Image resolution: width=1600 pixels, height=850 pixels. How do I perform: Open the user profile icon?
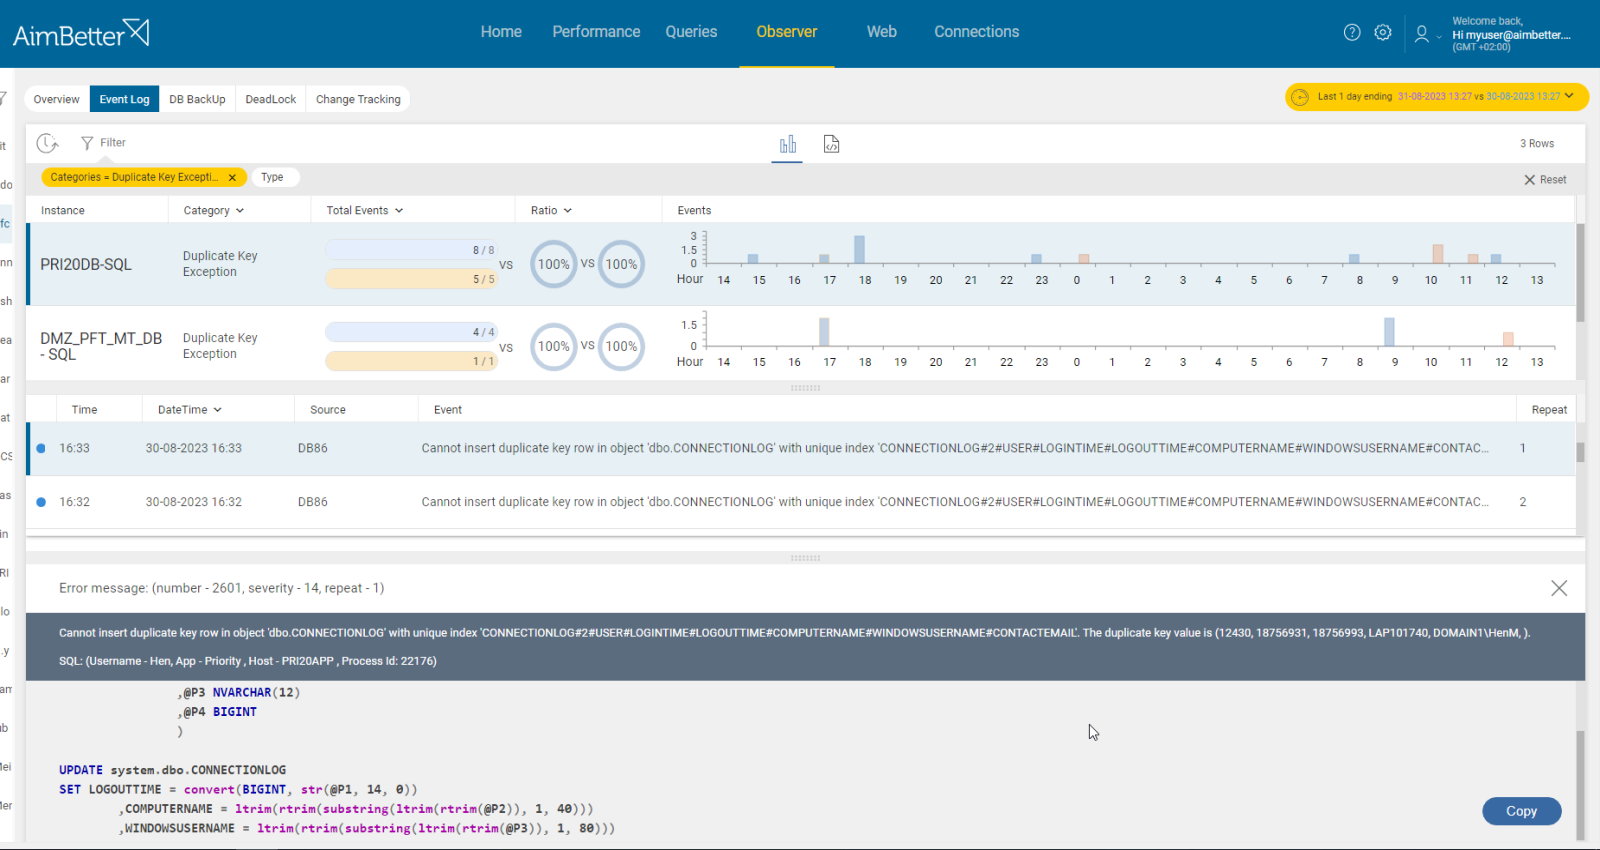1421,34
